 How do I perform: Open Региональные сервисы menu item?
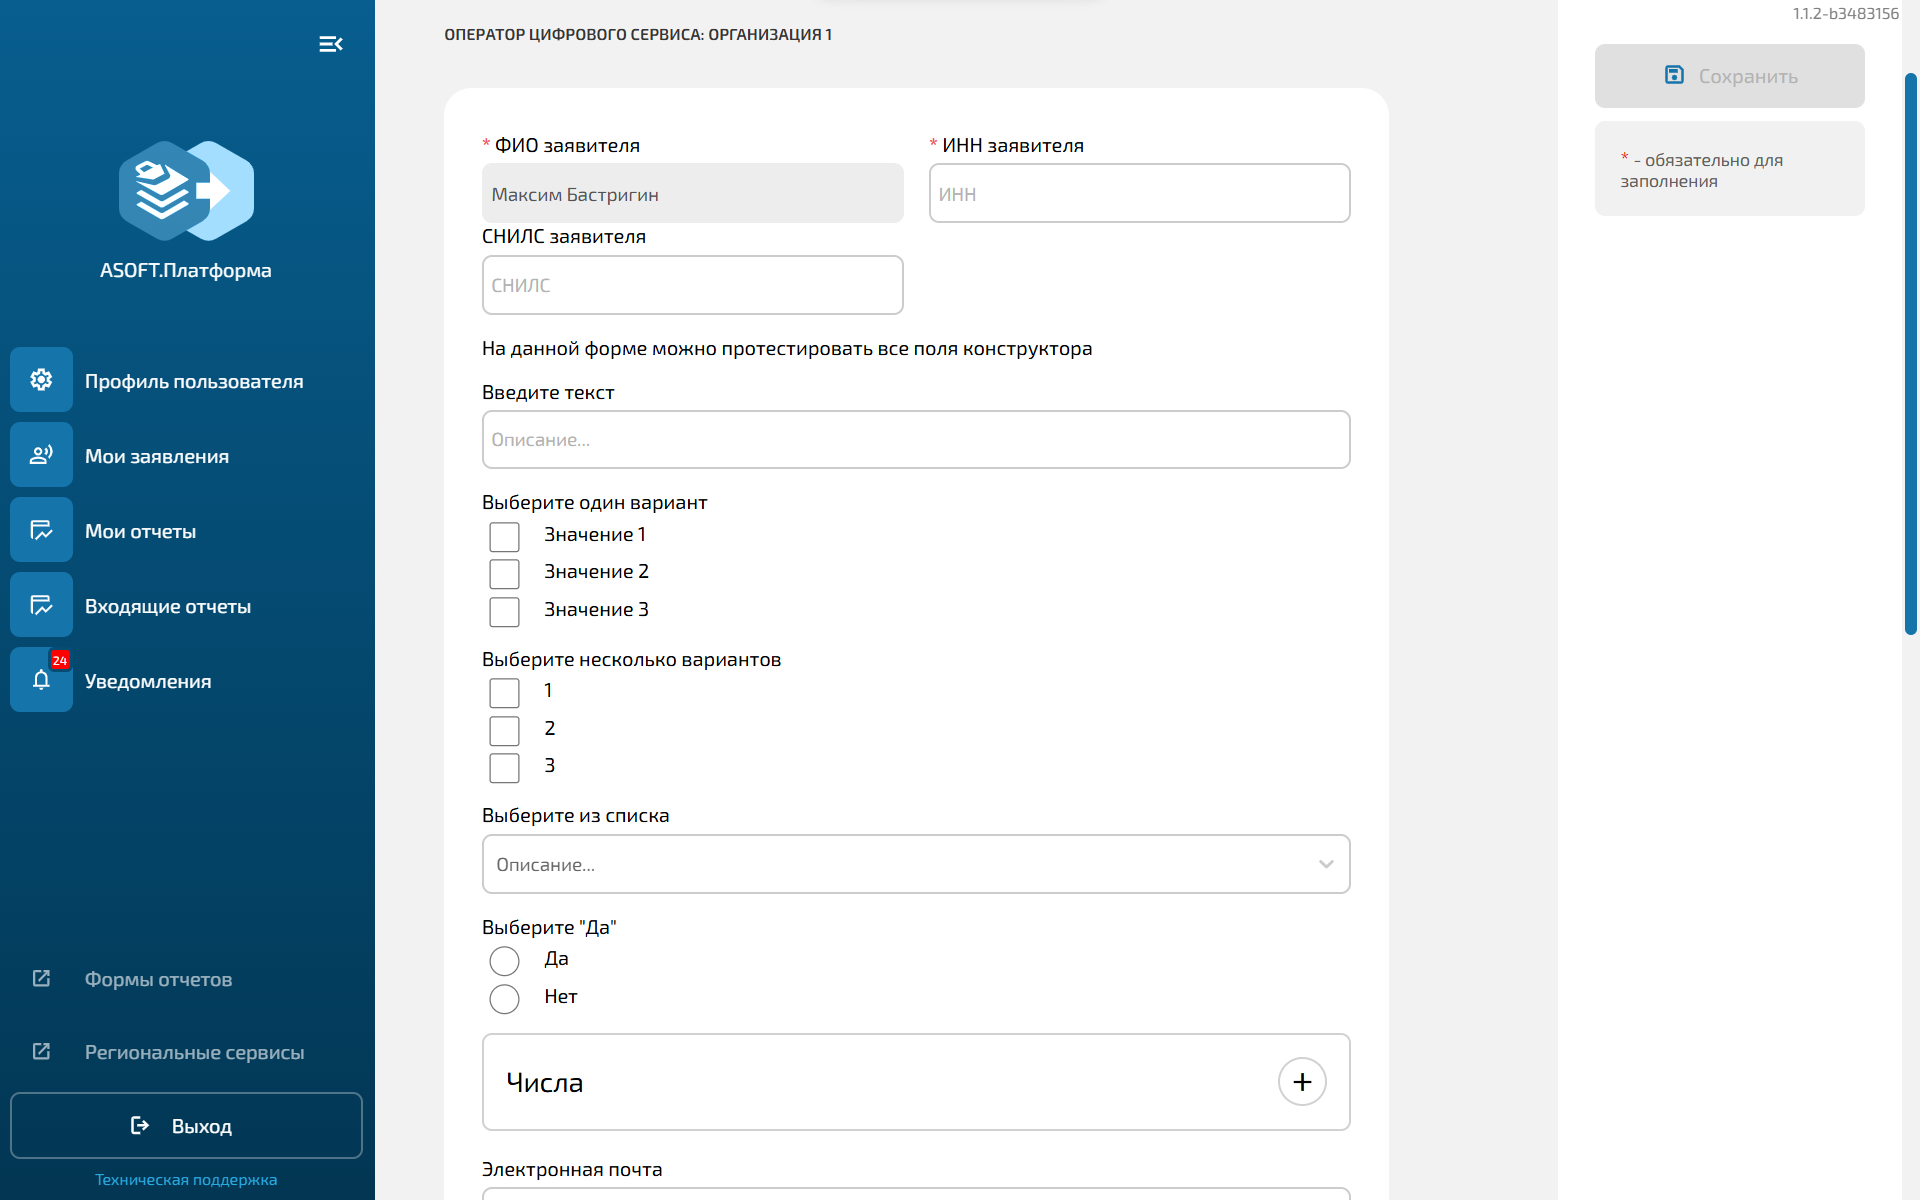[194, 1052]
